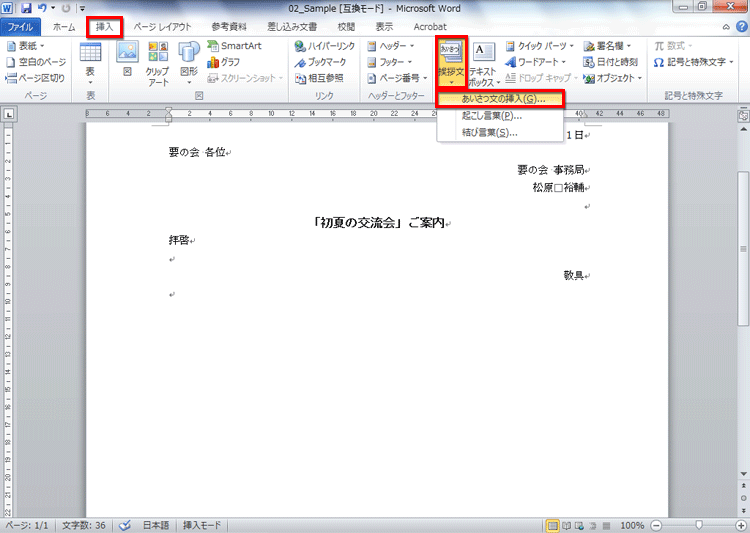This screenshot has height=533, width=750.
Task: Switch to 挿入 tab
Action: coord(104,27)
